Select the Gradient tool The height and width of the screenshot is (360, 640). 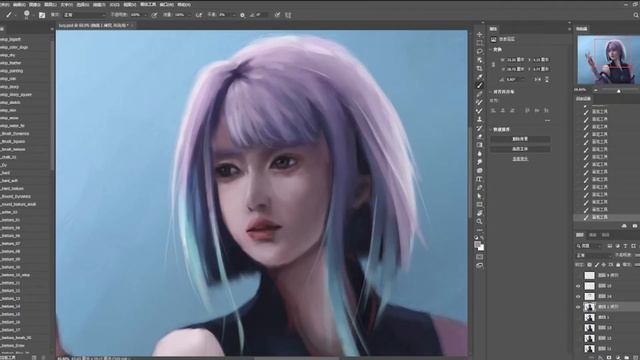coord(480,145)
